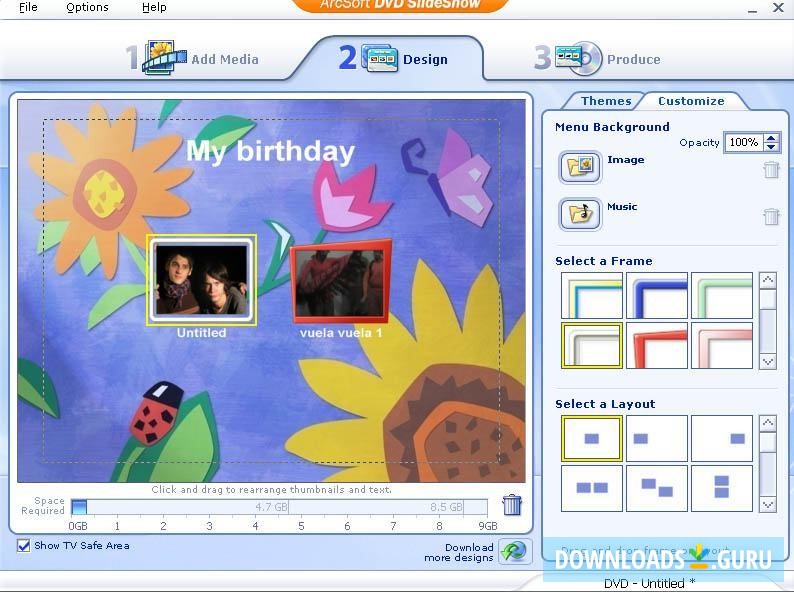
Task: Select the green frame style
Action: coord(722,296)
